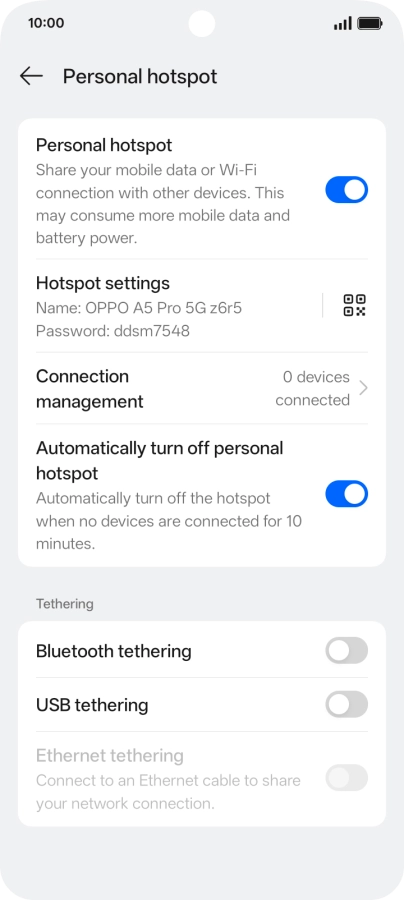The height and width of the screenshot is (900, 404).
Task: Tap the USB tethering label
Action: 92,705
